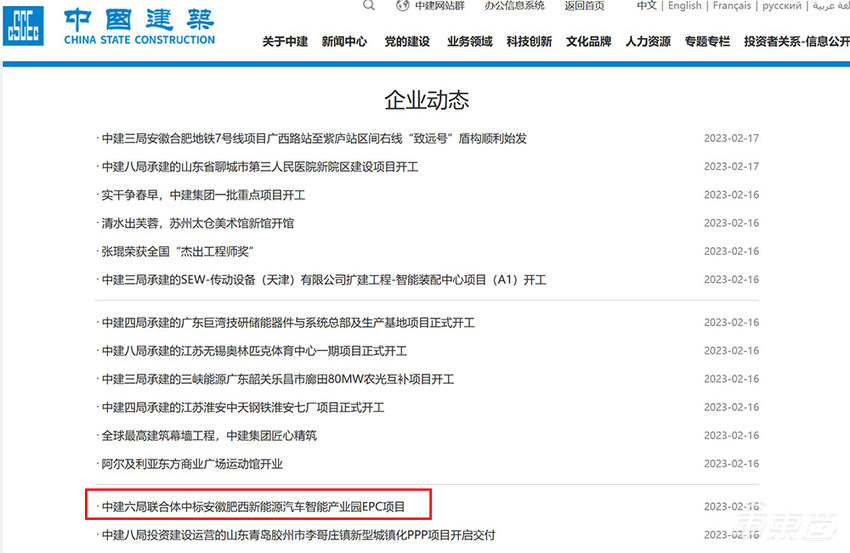Viewport: 850px width, 553px height.
Task: Open article on 青岛胶州李哥庄镇PPP项目
Action: [x=299, y=535]
